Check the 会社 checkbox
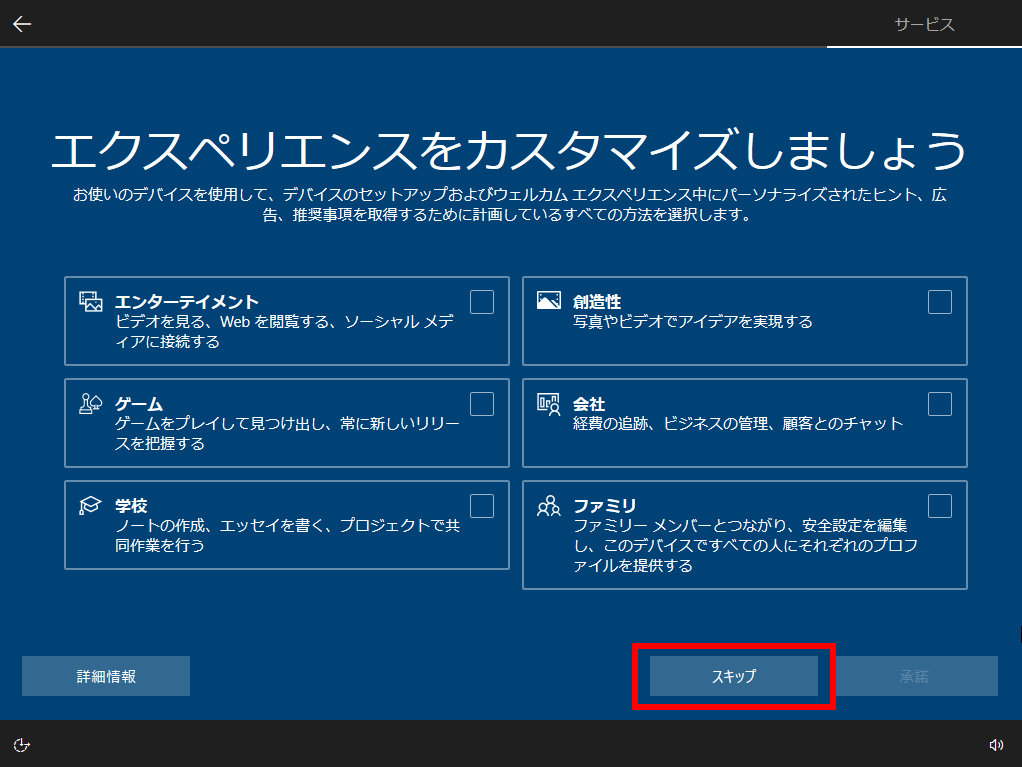This screenshot has height=767, width=1022. click(940, 404)
